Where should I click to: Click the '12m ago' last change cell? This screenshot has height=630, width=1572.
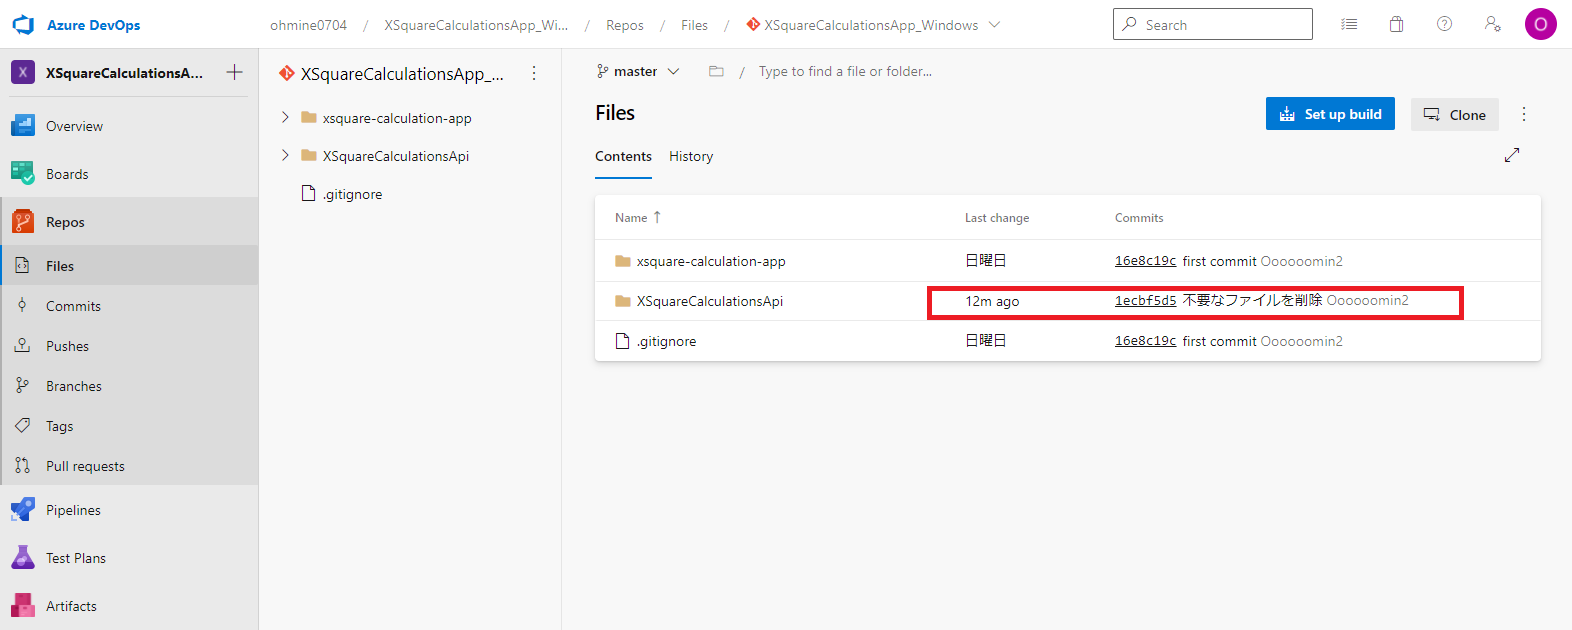tap(992, 301)
